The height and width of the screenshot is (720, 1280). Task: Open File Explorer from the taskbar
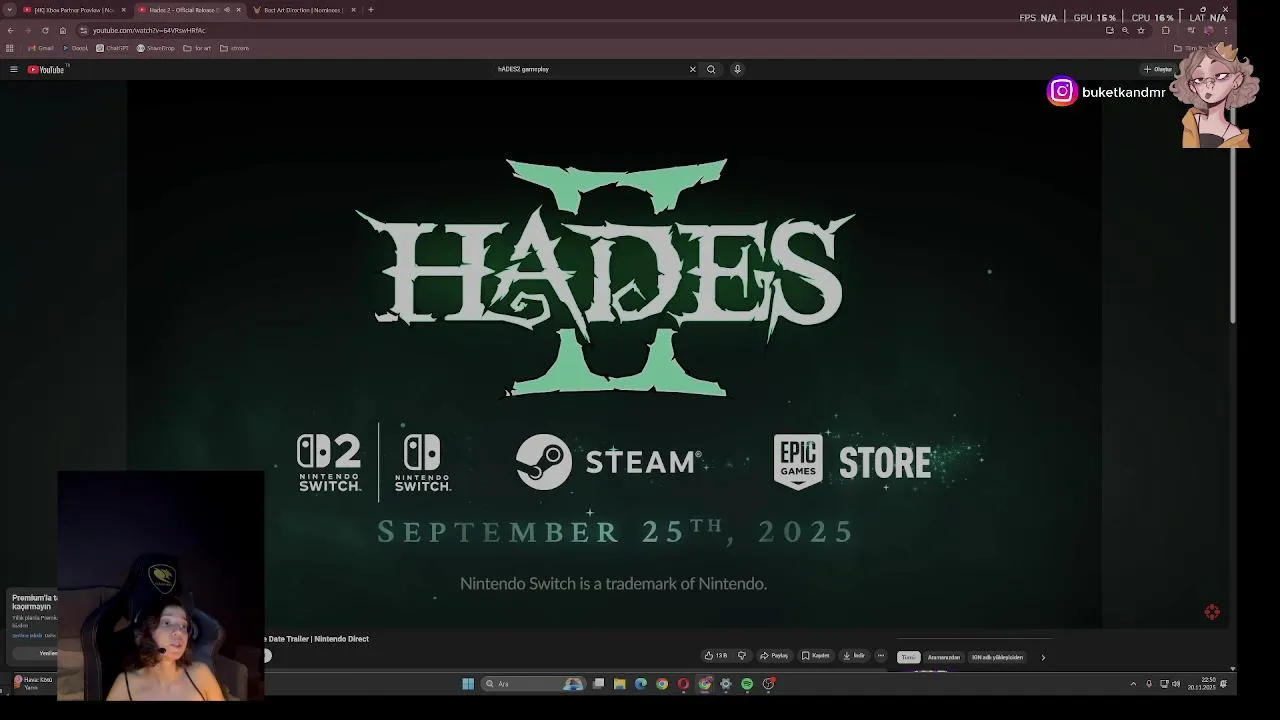pyautogui.click(x=620, y=684)
